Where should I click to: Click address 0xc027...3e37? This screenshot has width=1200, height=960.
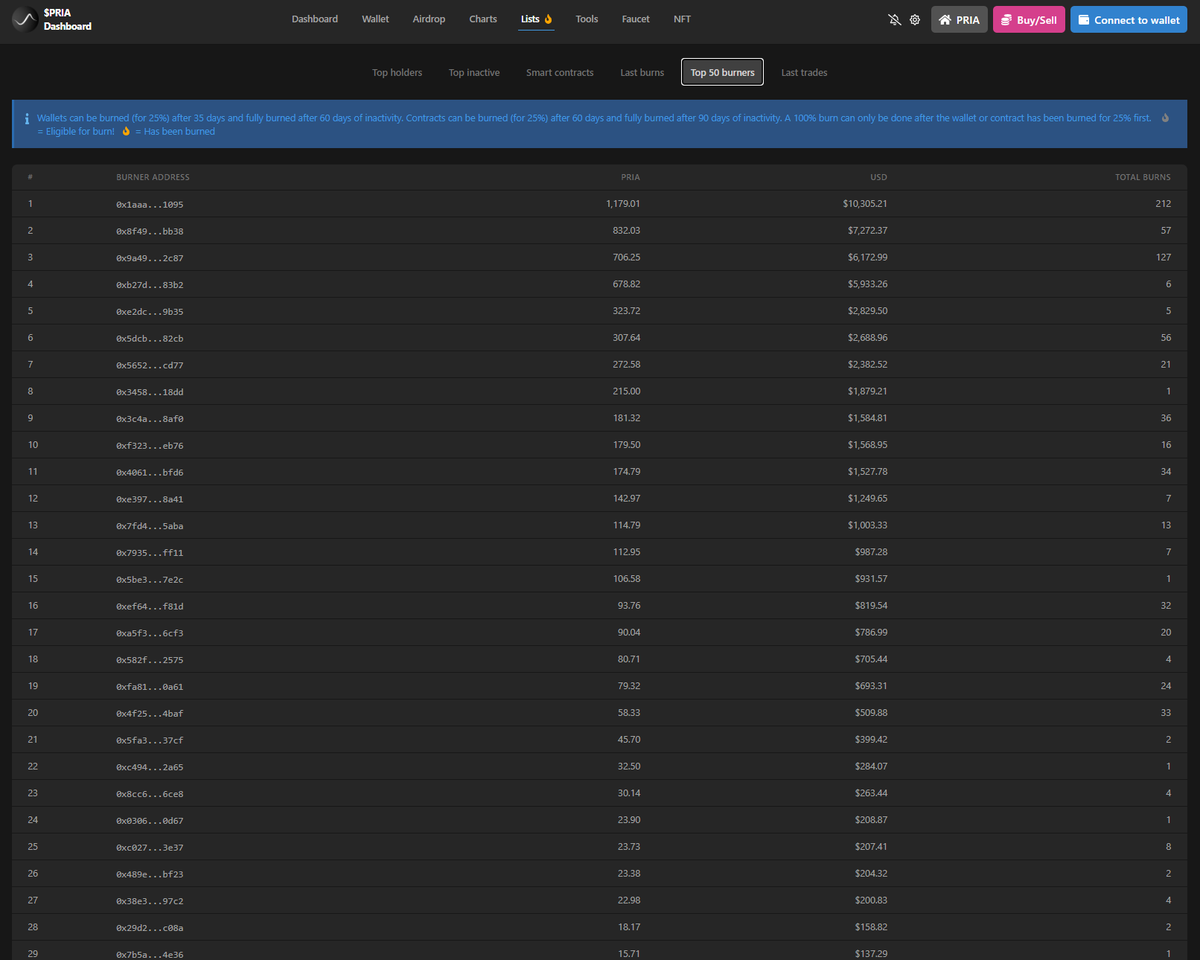150,846
